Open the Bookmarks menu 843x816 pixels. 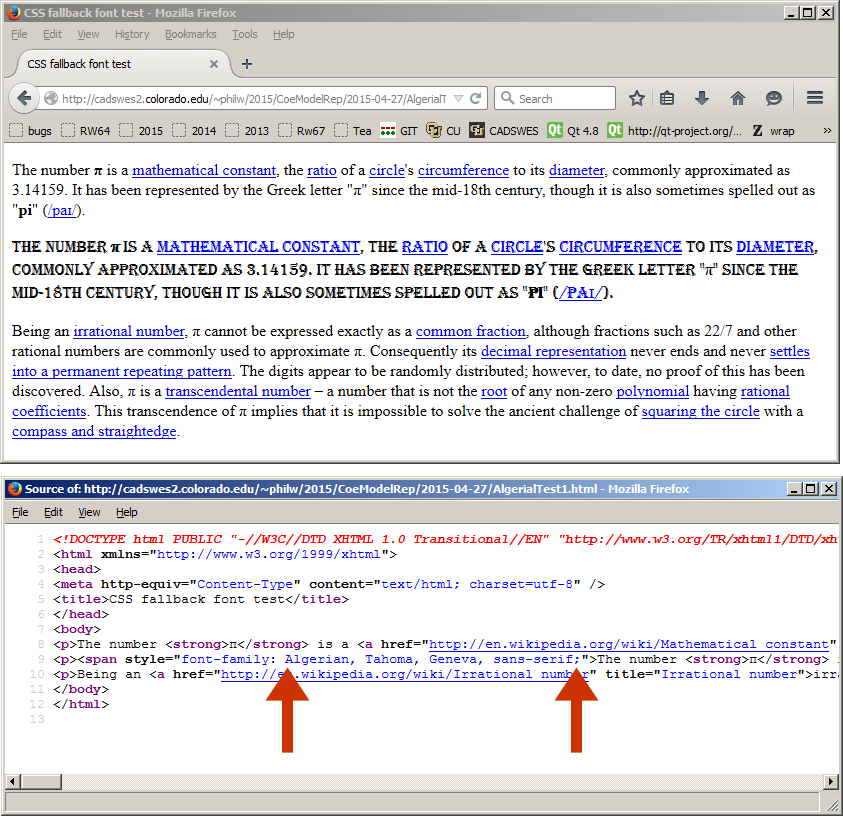(x=190, y=34)
